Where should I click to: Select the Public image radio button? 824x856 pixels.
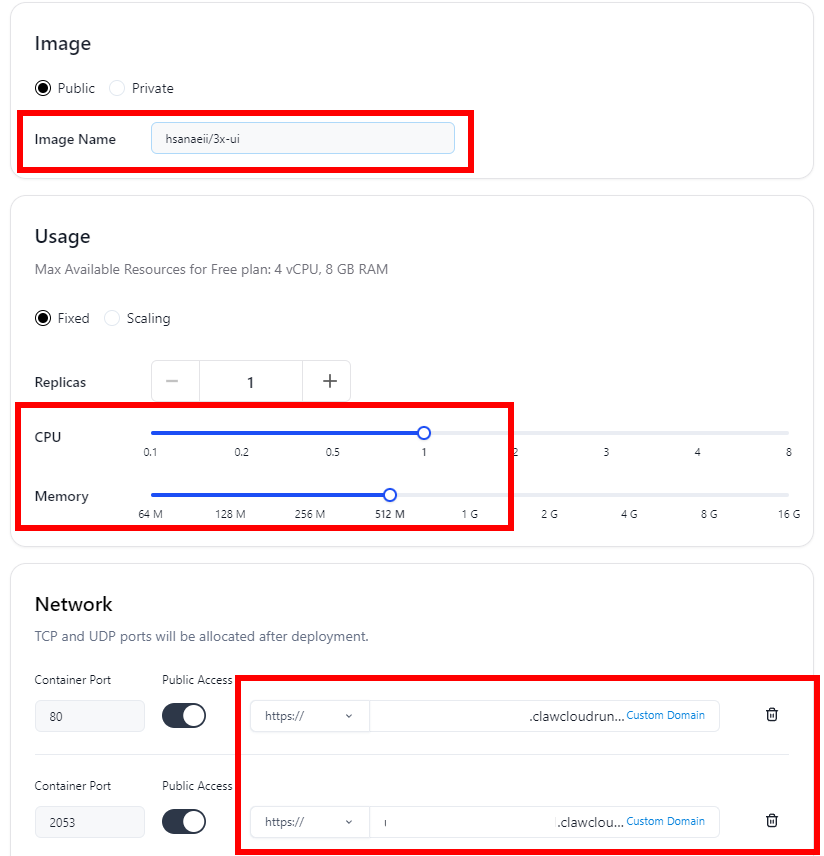click(x=43, y=88)
